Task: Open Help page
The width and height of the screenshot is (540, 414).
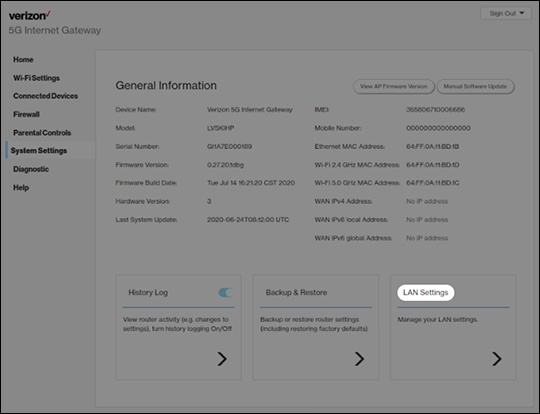Action: [x=21, y=187]
